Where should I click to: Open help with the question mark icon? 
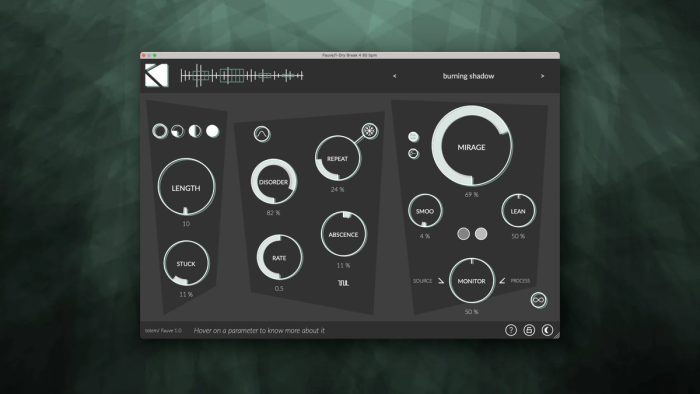(511, 330)
